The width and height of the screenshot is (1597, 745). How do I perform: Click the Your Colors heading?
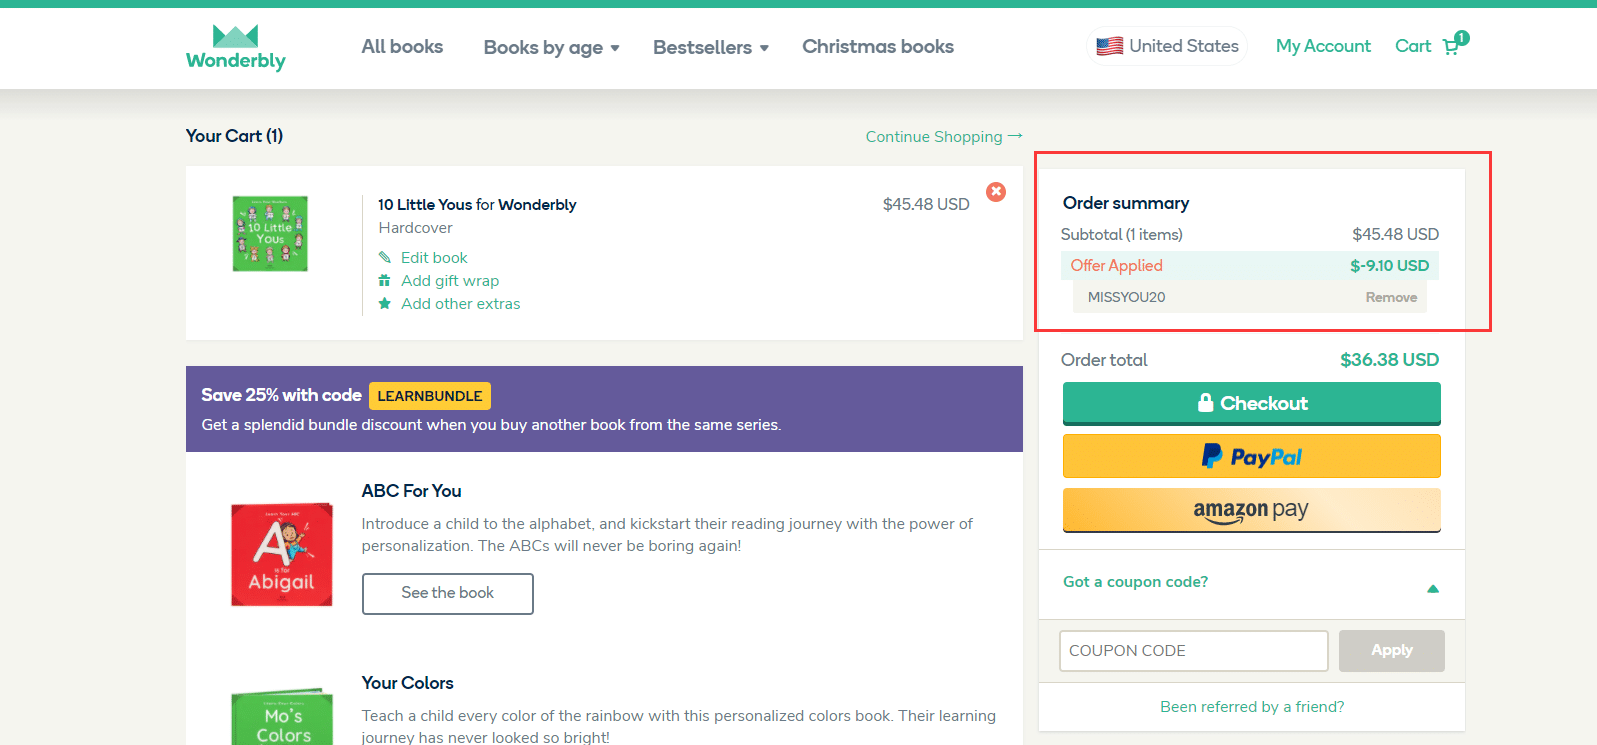pos(407,683)
